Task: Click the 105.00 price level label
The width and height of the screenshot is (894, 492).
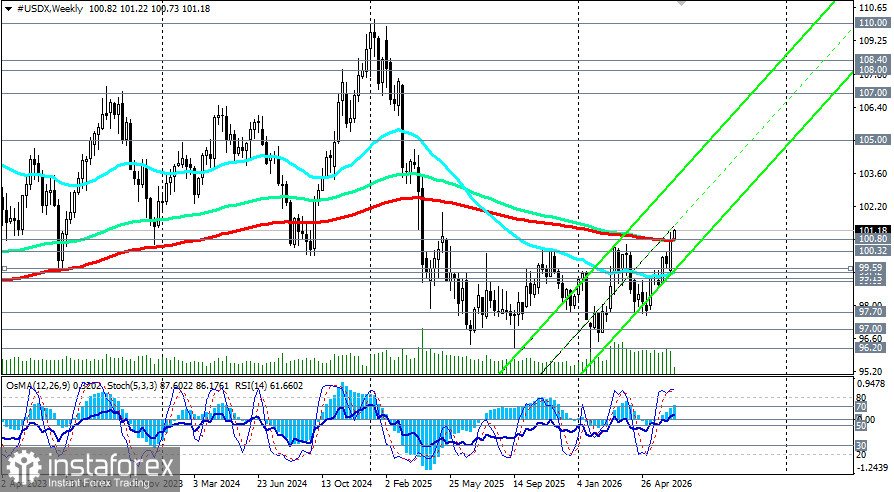Action: tap(873, 140)
